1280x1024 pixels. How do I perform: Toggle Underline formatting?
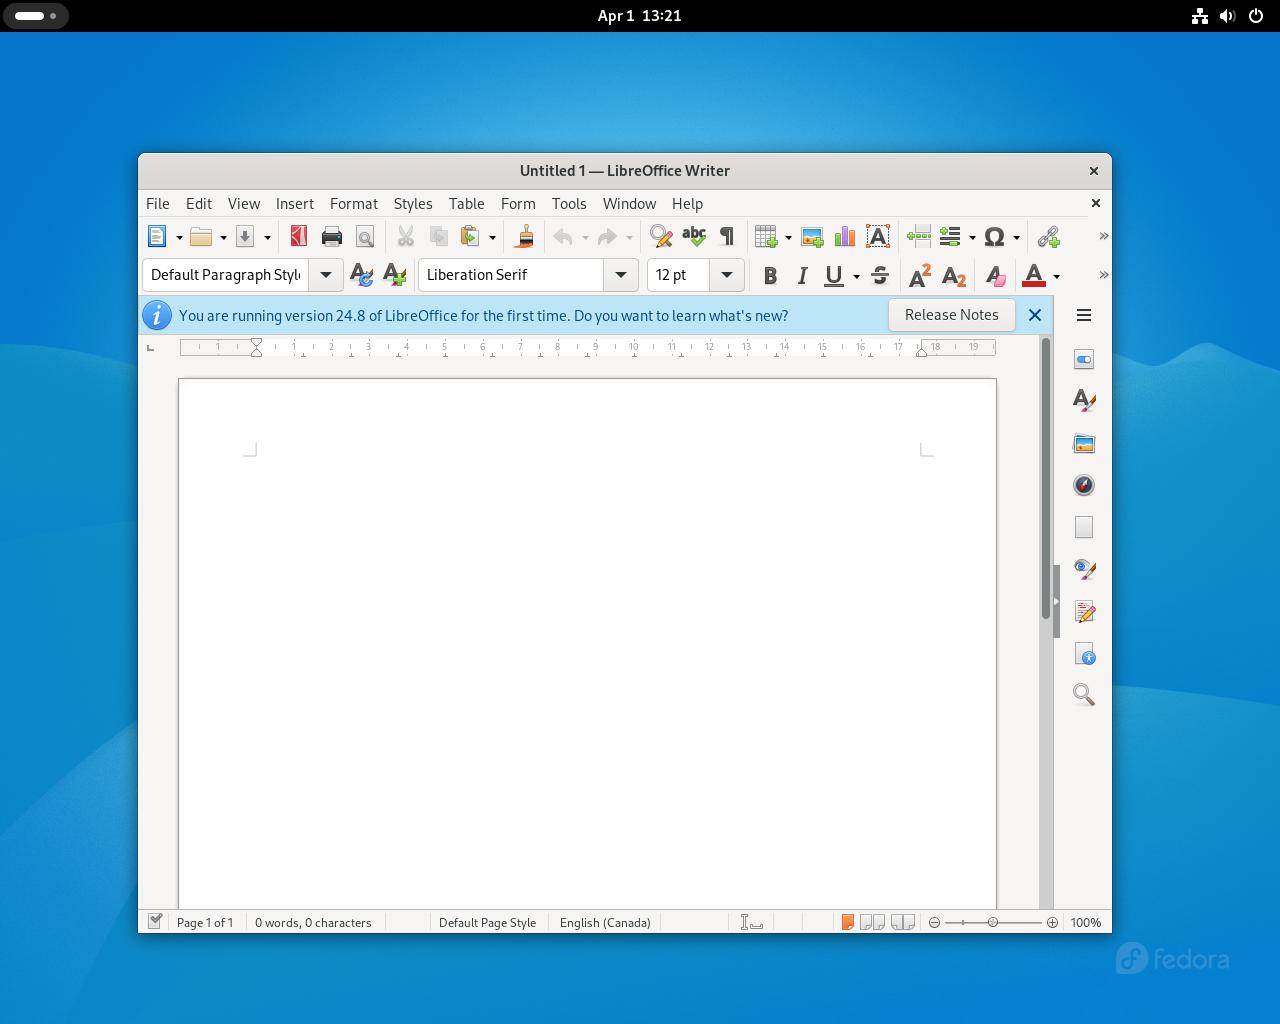833,275
